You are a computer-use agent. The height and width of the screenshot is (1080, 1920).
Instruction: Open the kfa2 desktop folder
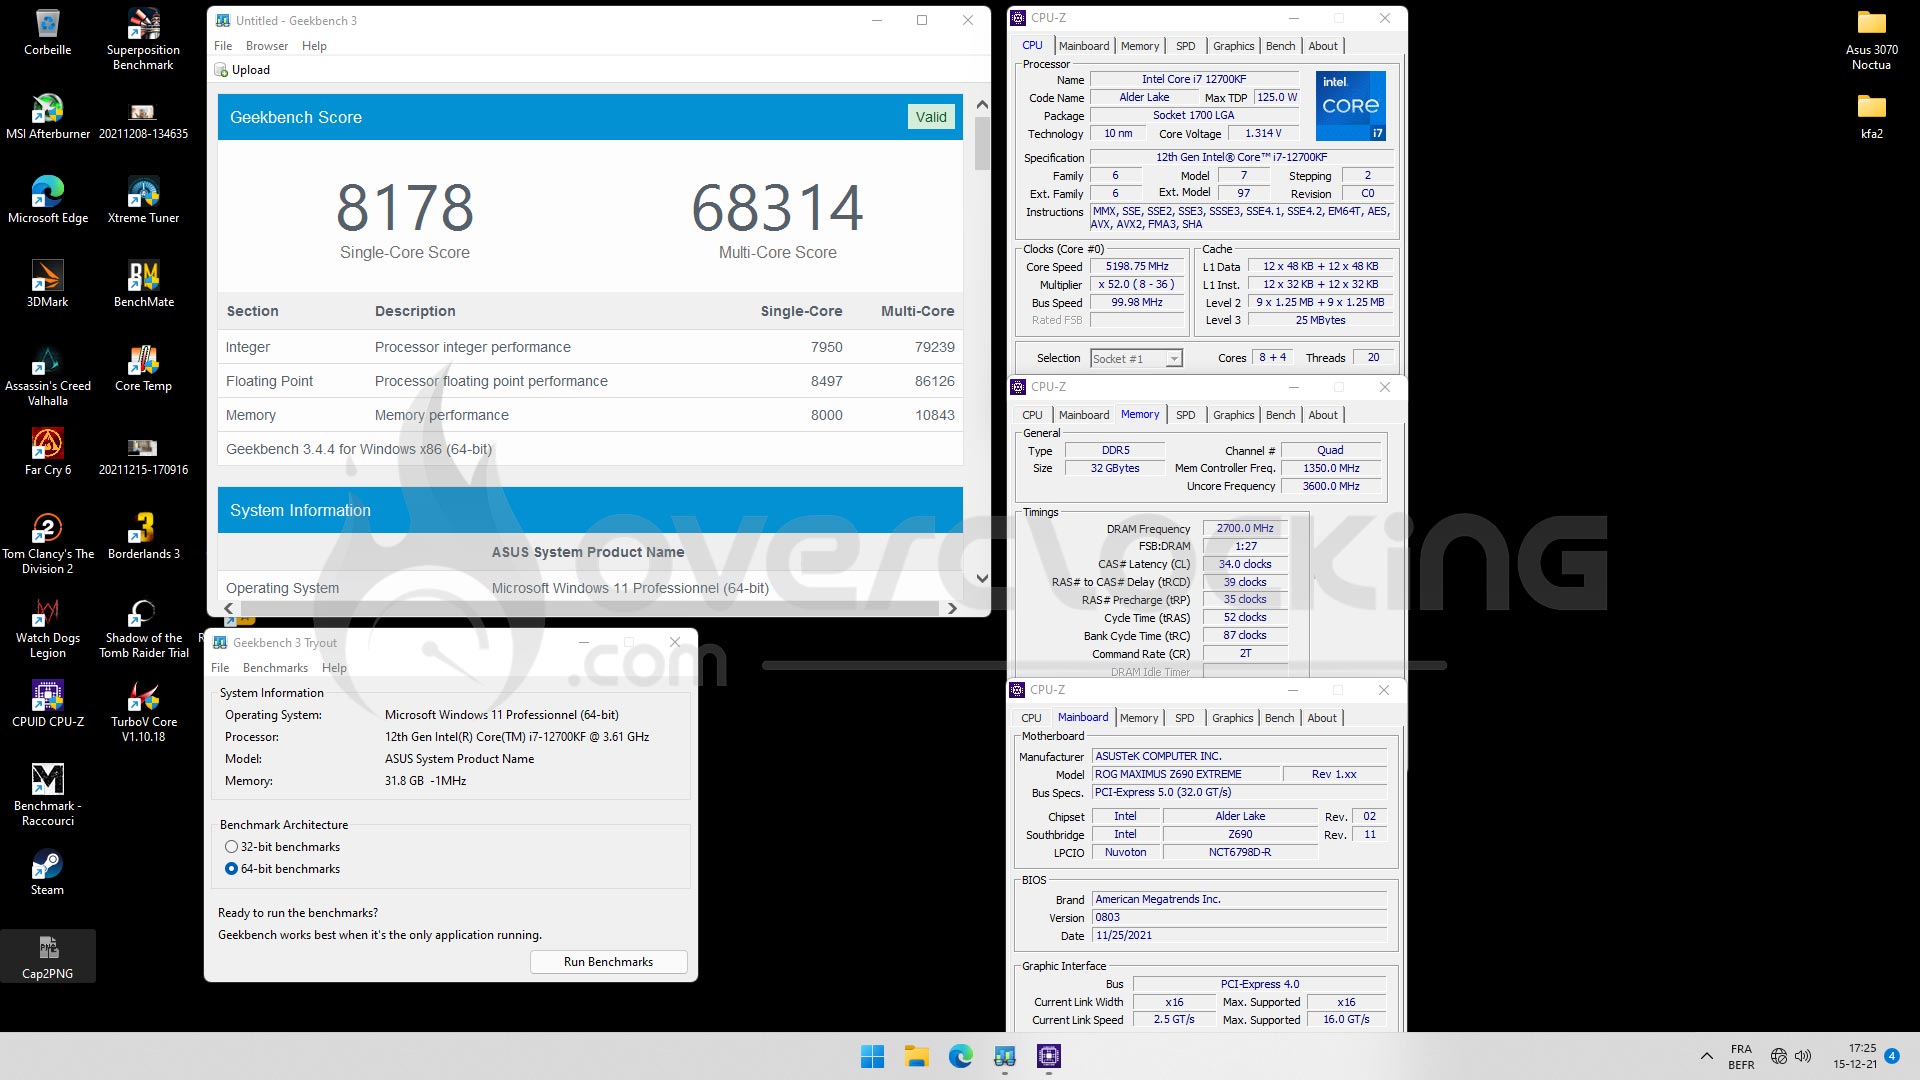pos(1871,116)
